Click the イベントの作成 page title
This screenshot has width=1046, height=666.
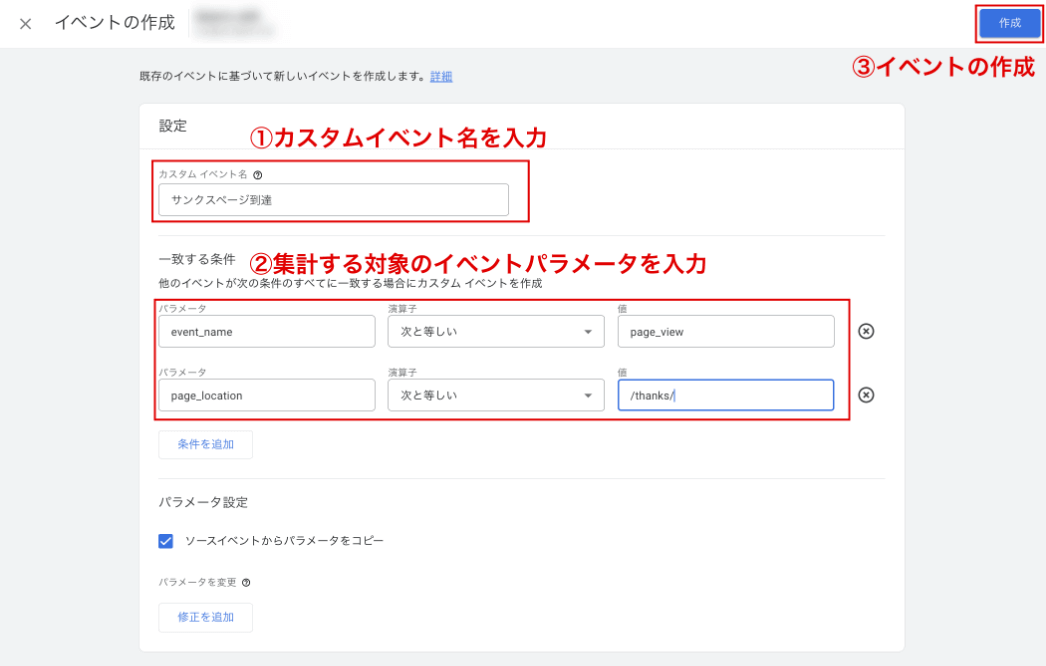coord(114,23)
